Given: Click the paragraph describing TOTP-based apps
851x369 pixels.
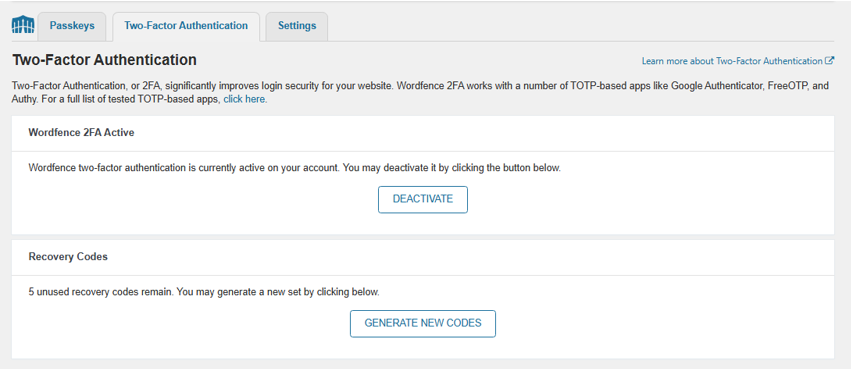Looking at the screenshot, I should coord(420,93).
